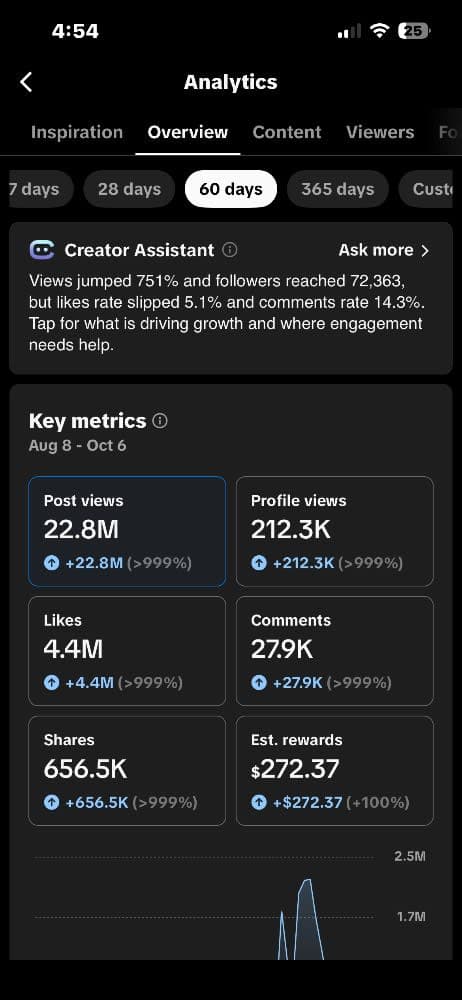Expand Creator Assistant with Ask more chevron
The width and height of the screenshot is (462, 1000).
click(384, 250)
